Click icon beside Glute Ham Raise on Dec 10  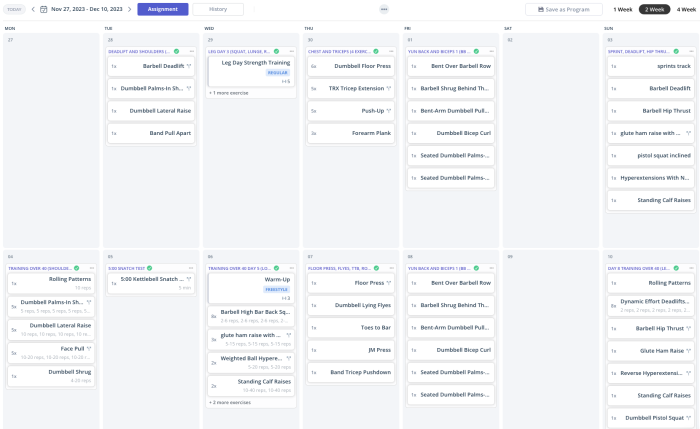688,351
